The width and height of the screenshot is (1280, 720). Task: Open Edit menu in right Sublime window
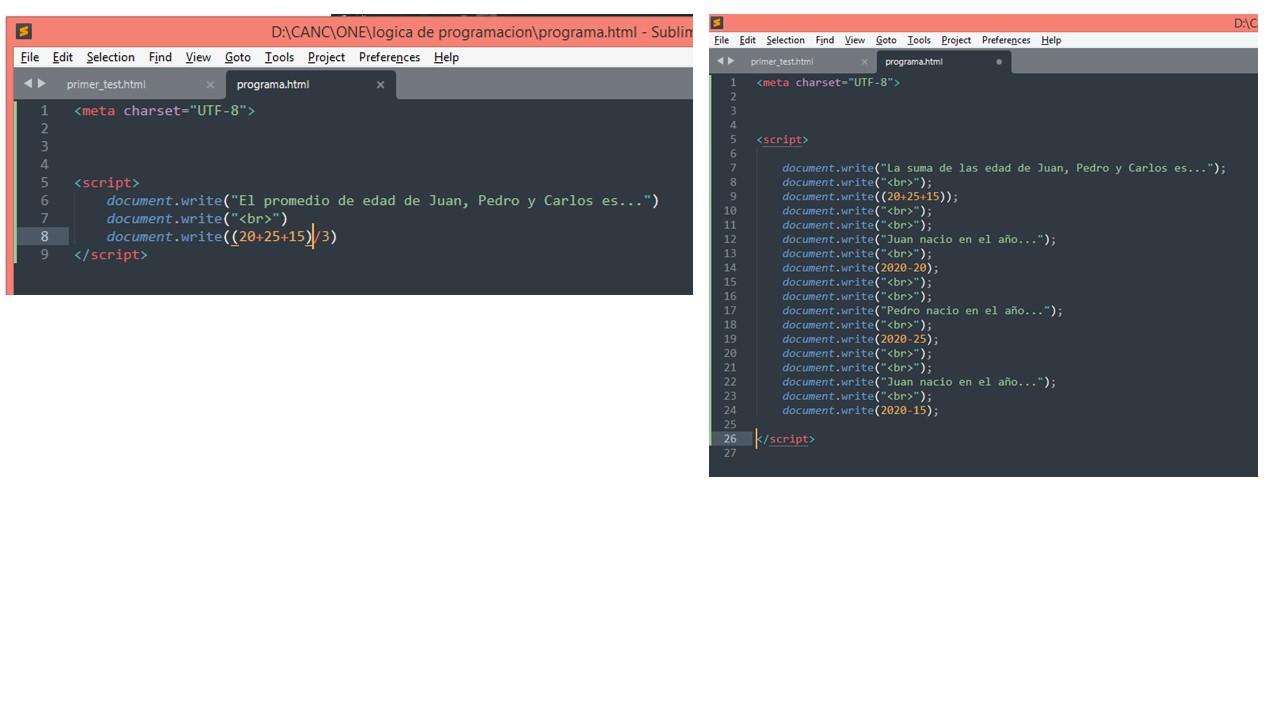(747, 40)
